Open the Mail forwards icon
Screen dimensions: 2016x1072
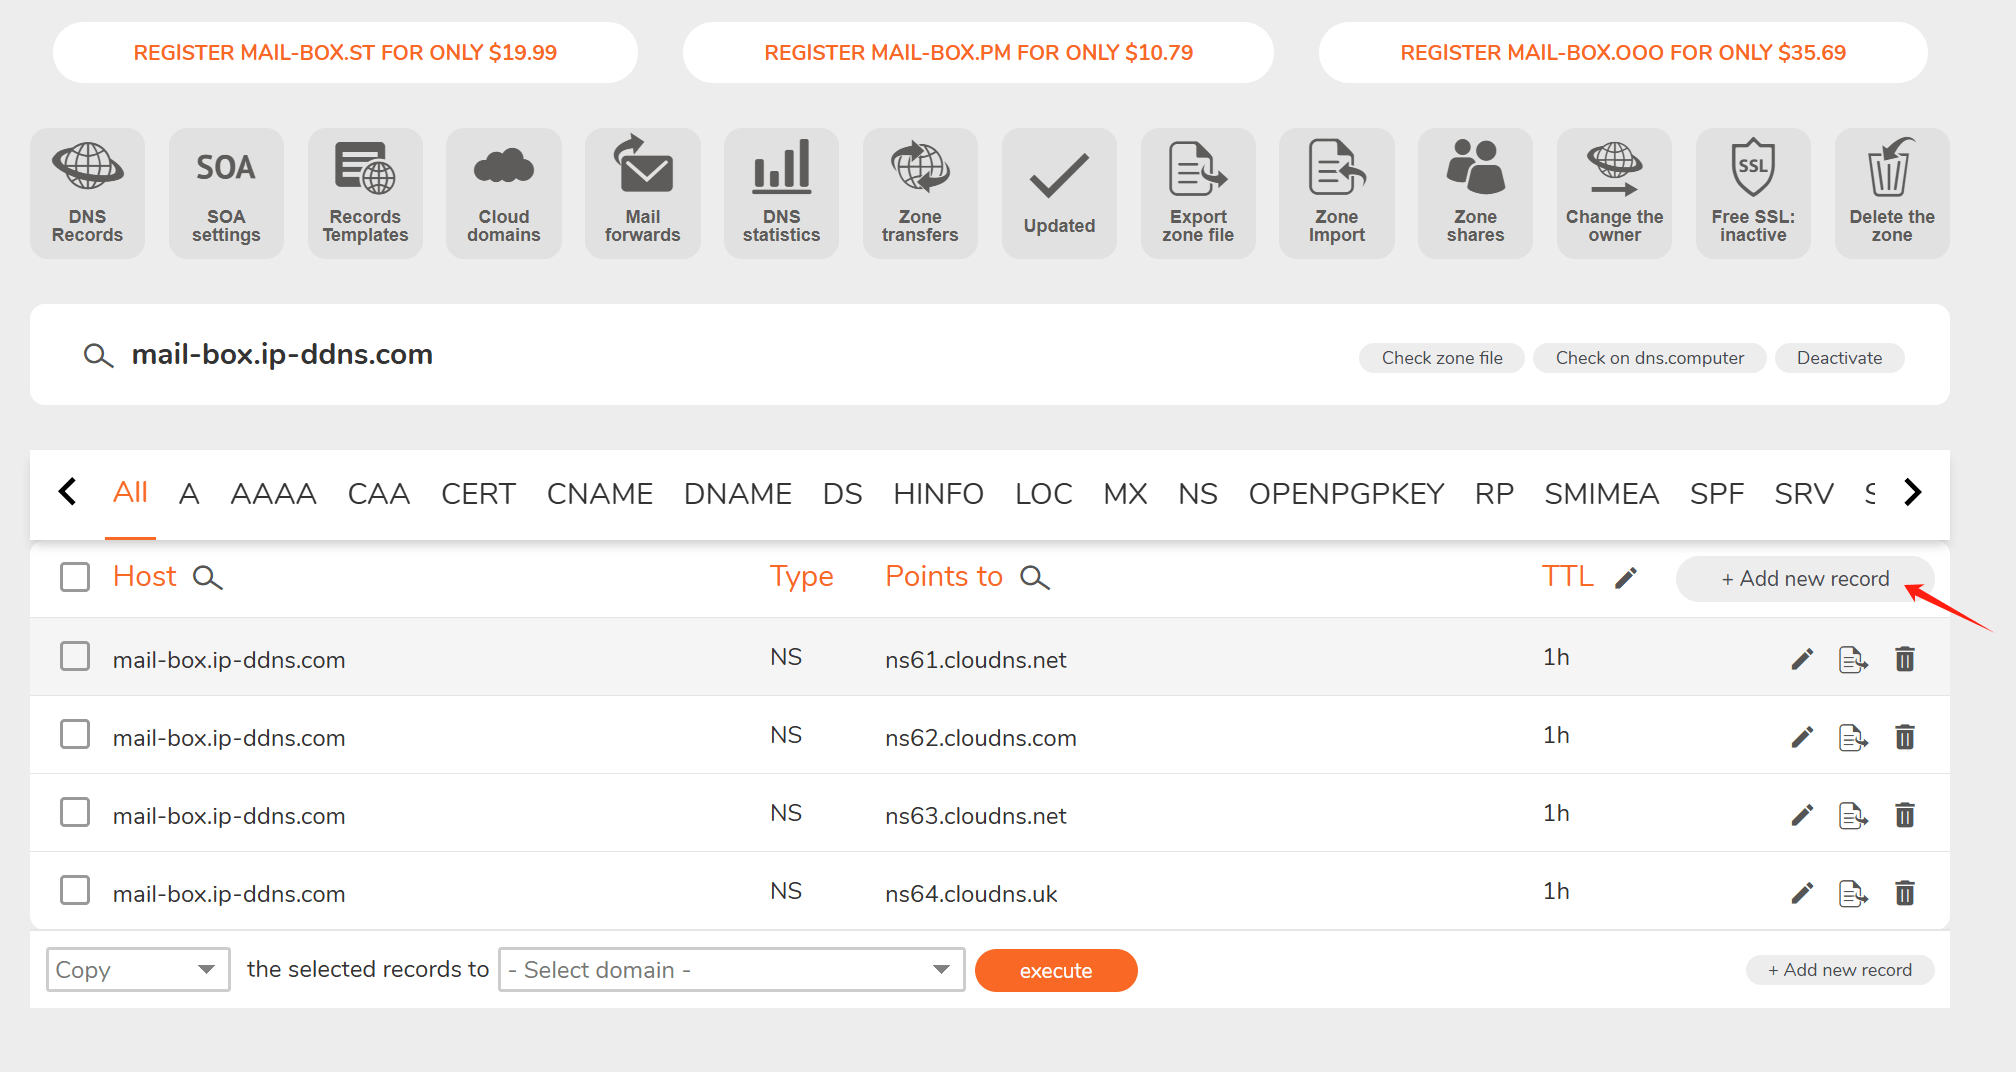(642, 193)
